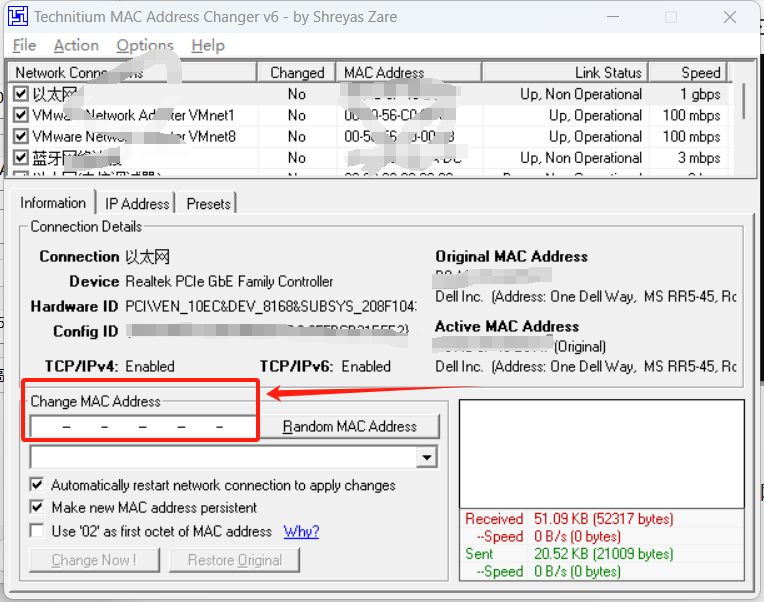Toggle automatically restart network connection option

coord(37,485)
